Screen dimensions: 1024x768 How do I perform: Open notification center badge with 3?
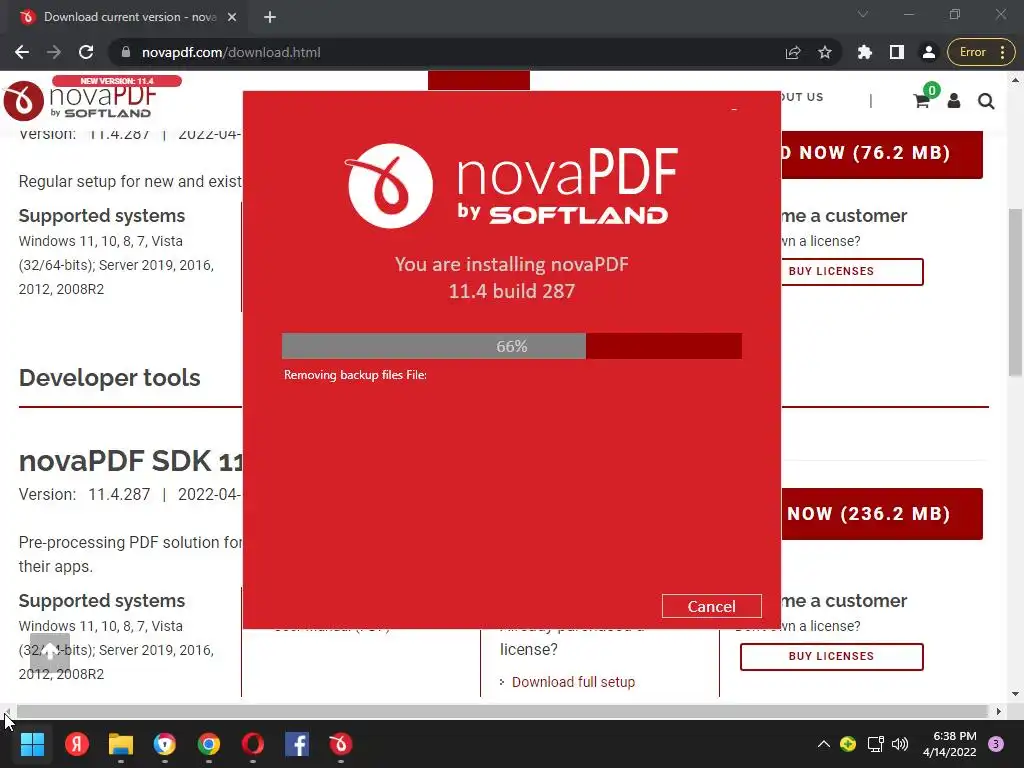[996, 744]
